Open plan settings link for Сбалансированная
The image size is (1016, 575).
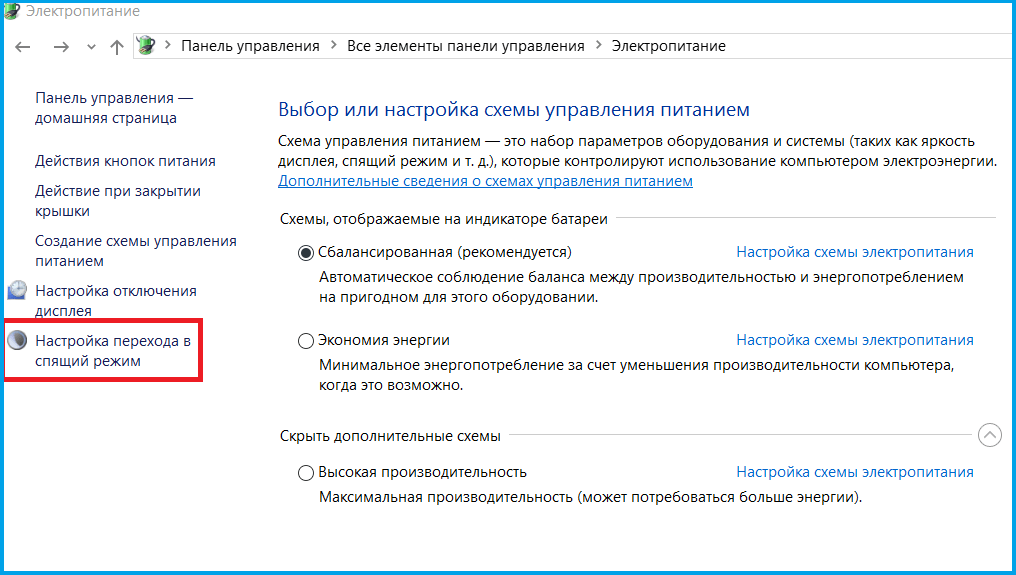[854, 252]
